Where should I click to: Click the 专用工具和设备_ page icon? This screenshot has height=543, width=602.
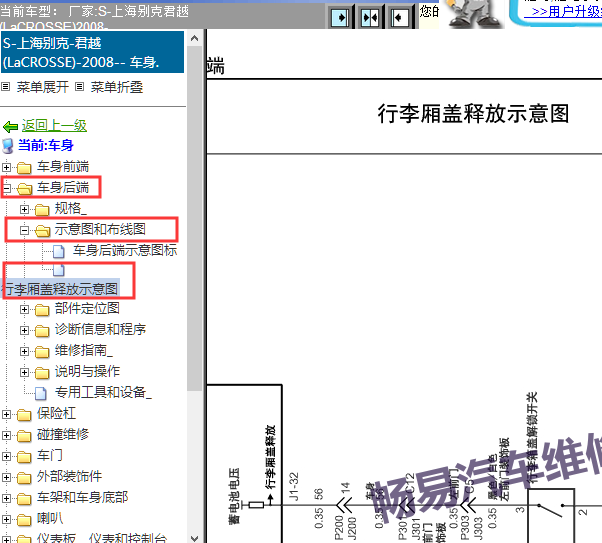click(x=41, y=393)
